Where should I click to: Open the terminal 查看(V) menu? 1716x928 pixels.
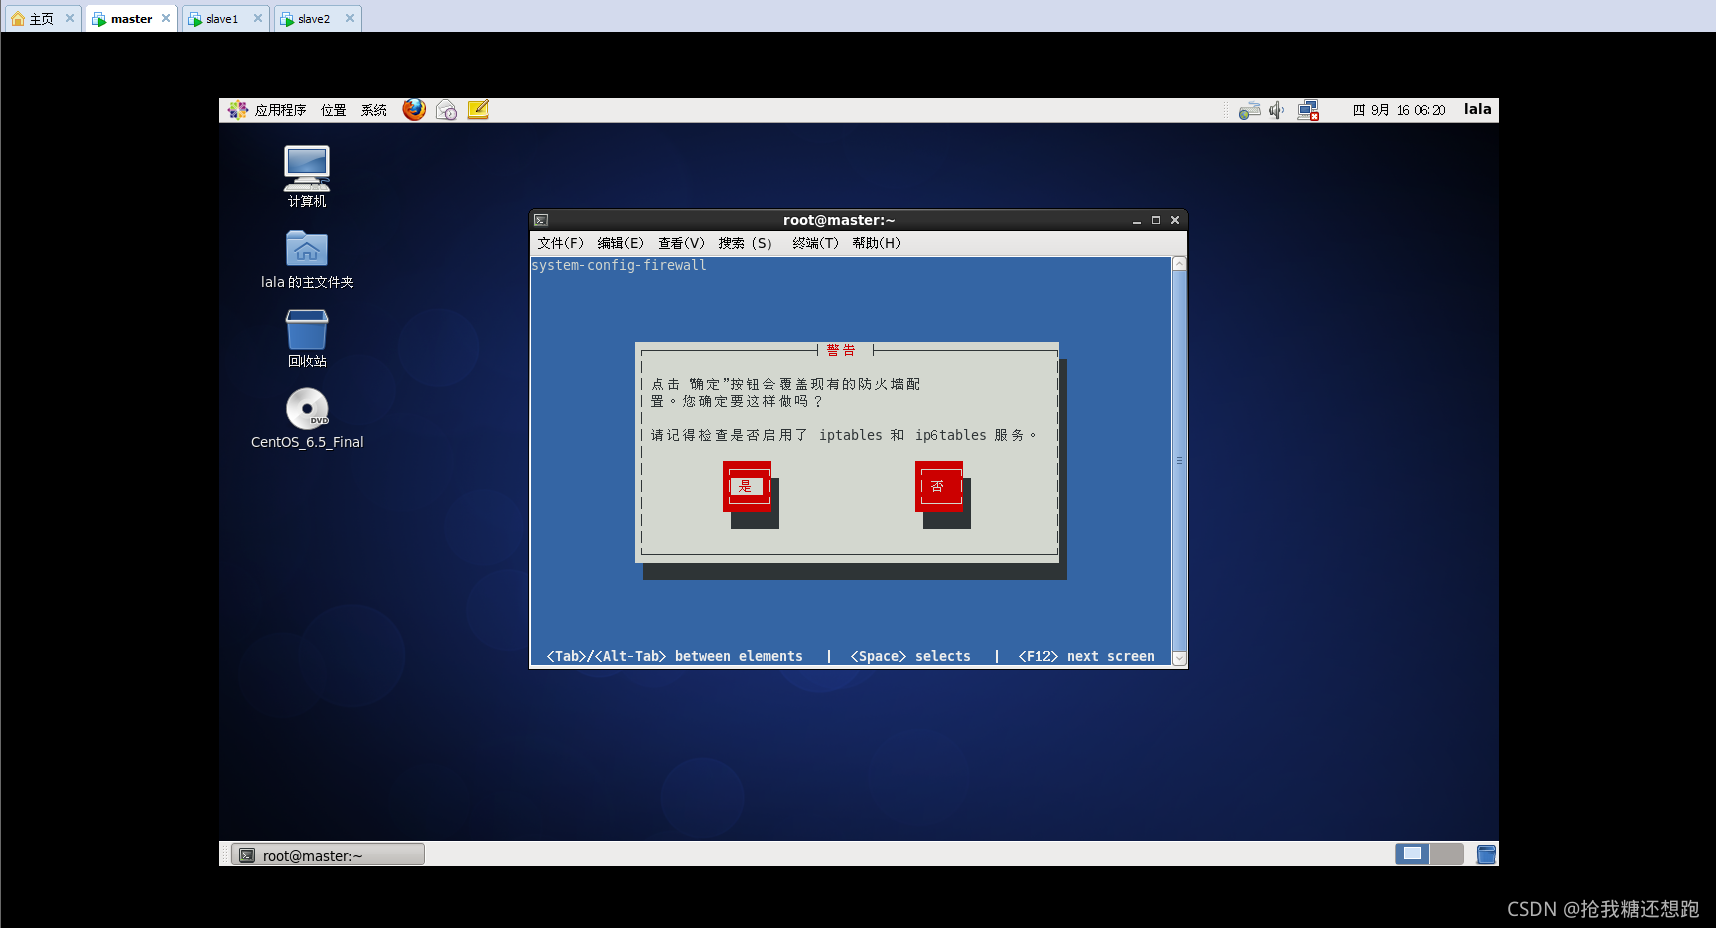coord(681,243)
